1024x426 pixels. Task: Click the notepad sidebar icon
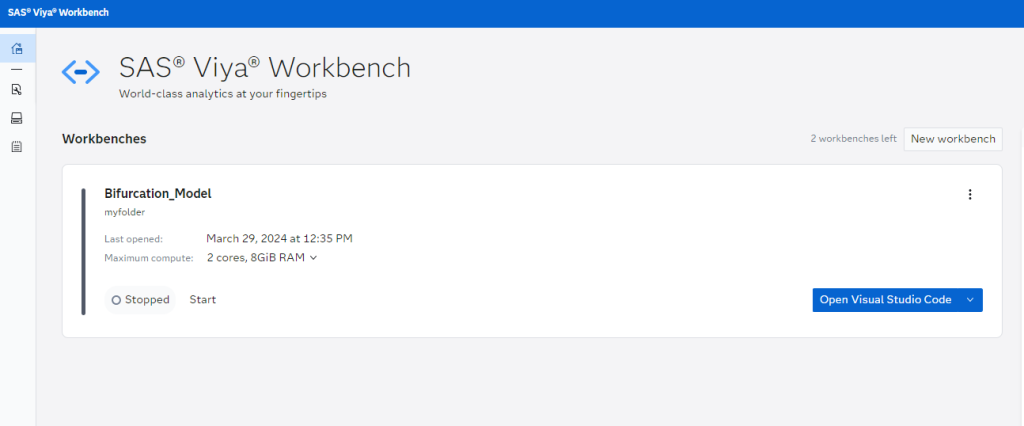(17, 147)
